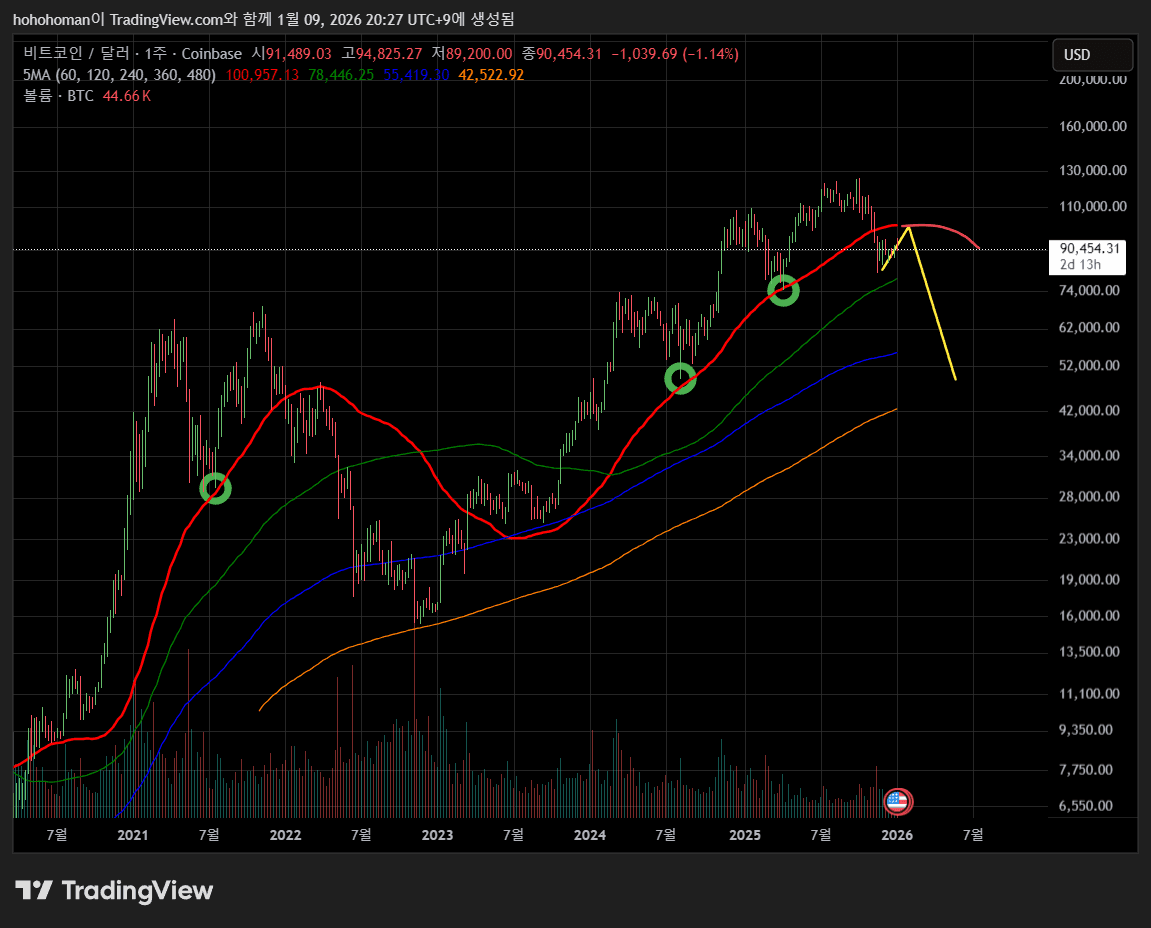The width and height of the screenshot is (1151, 928).
Task: Click the hohohoman author header text
Action: 60,19
